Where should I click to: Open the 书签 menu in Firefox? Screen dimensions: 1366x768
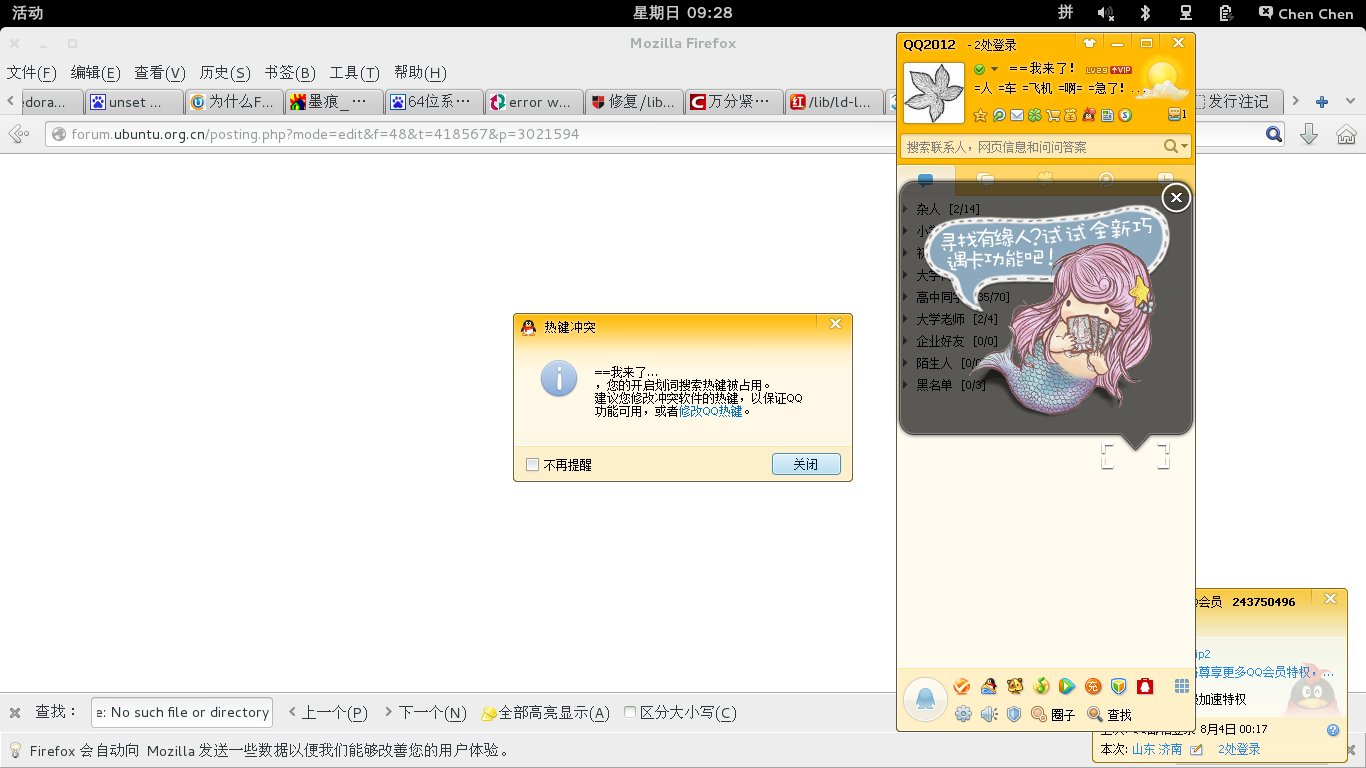(290, 73)
